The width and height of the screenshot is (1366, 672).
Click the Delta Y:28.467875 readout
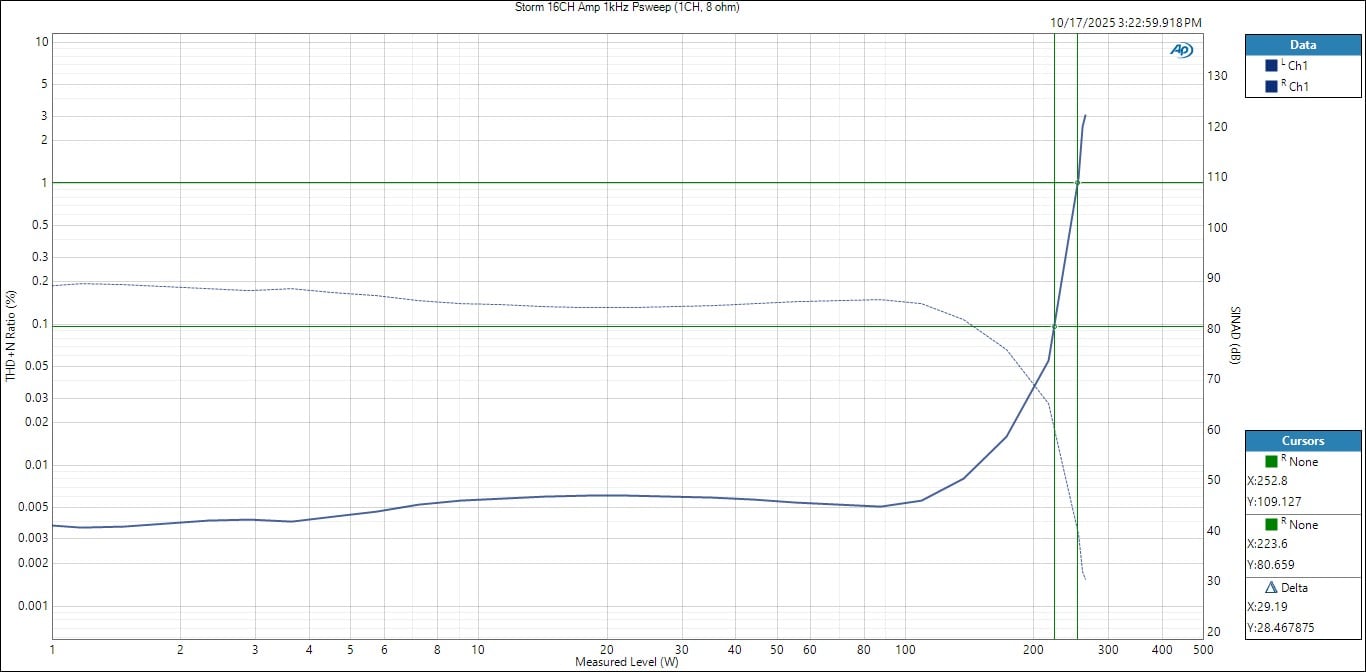(1283, 627)
